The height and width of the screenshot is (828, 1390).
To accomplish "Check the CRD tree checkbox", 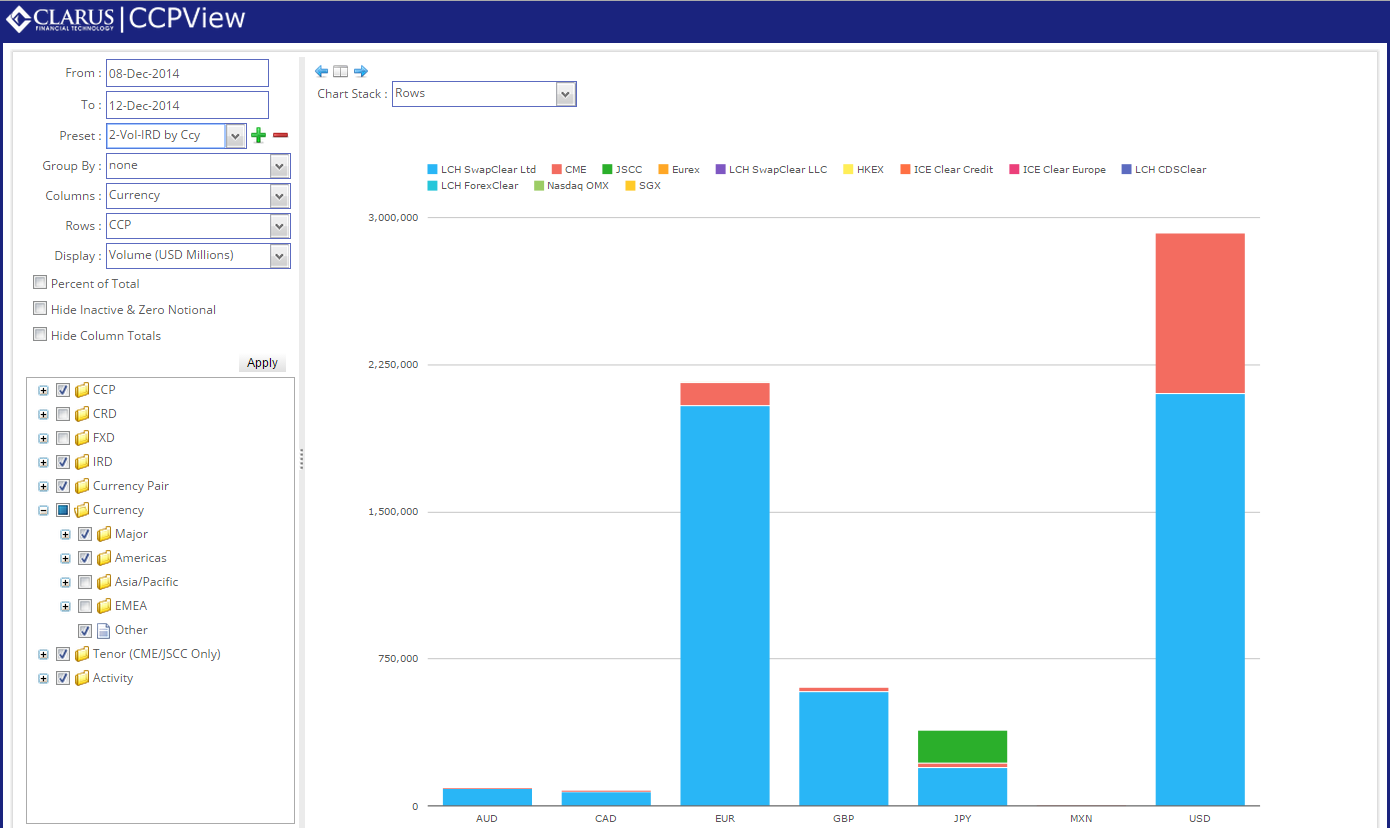I will tap(63, 414).
